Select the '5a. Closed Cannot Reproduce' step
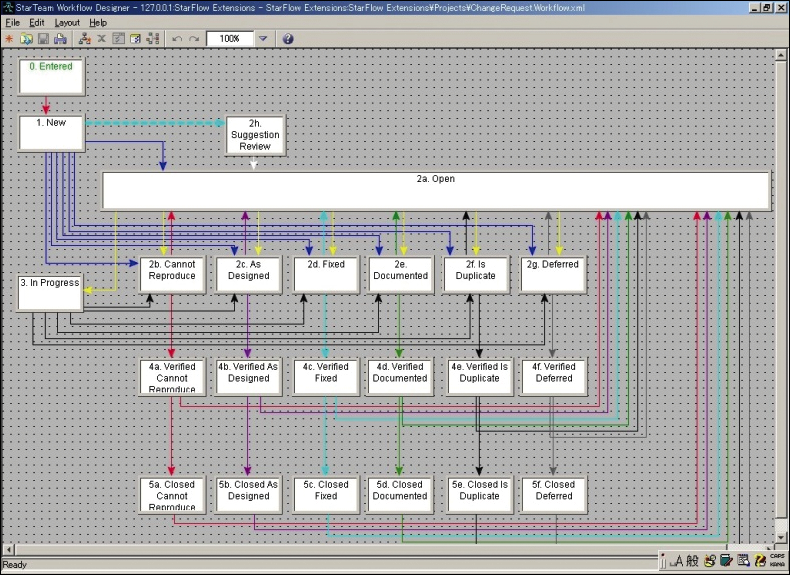 coord(172,495)
